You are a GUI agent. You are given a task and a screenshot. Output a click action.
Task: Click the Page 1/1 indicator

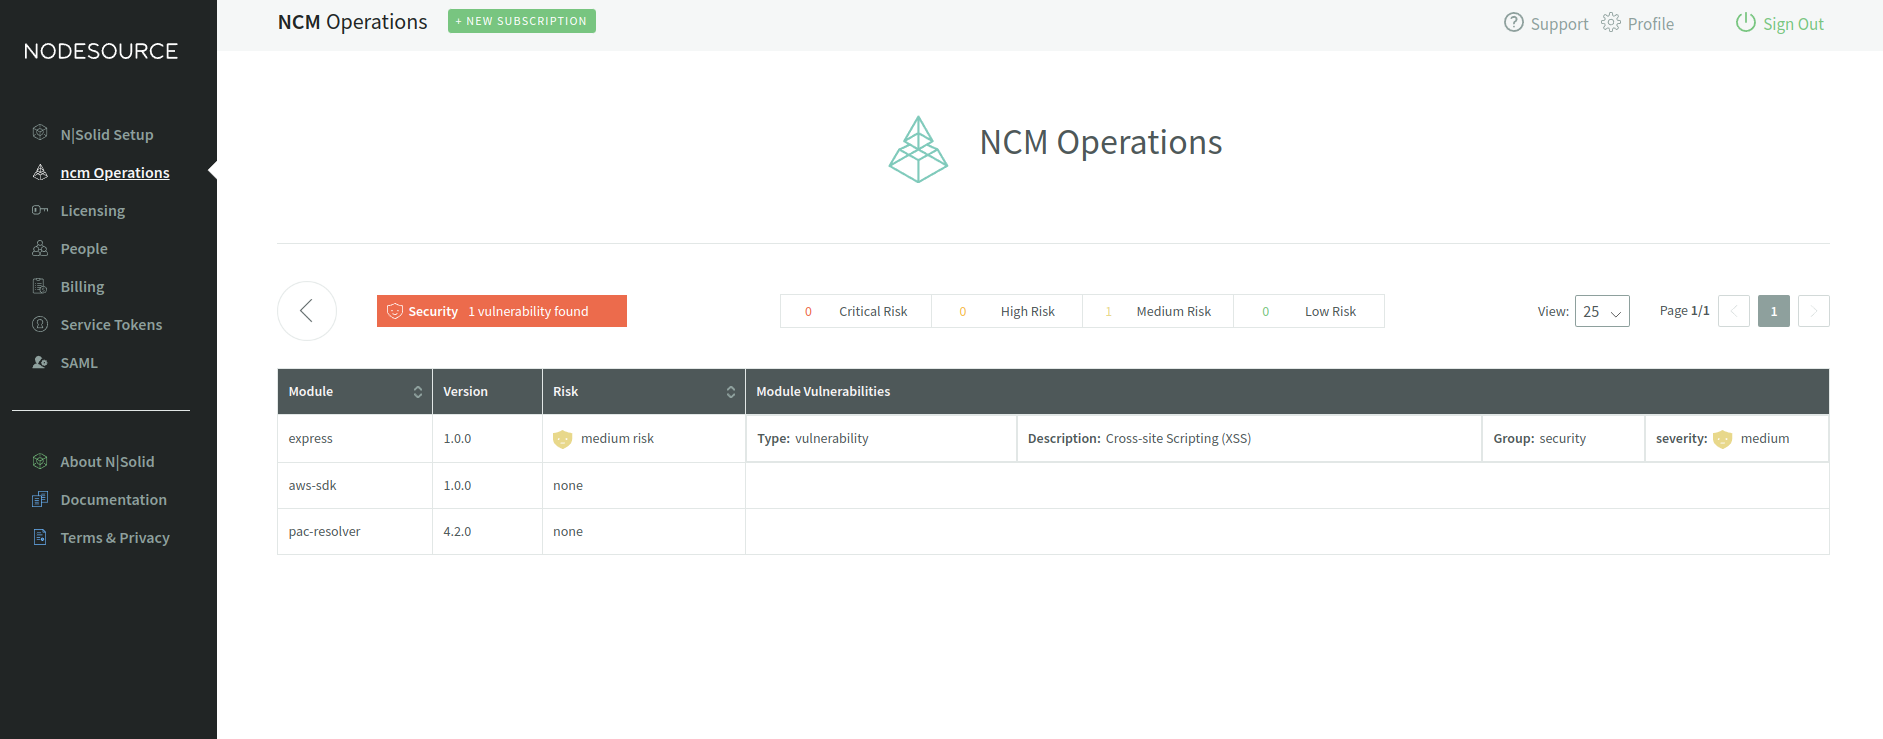(1684, 311)
